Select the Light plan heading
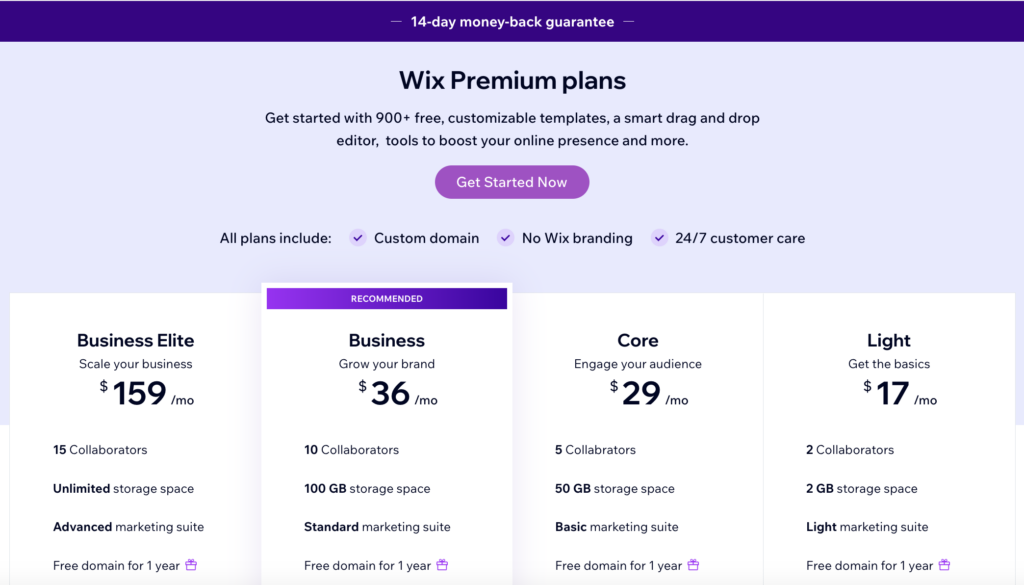Image resolution: width=1024 pixels, height=585 pixels. (x=888, y=340)
